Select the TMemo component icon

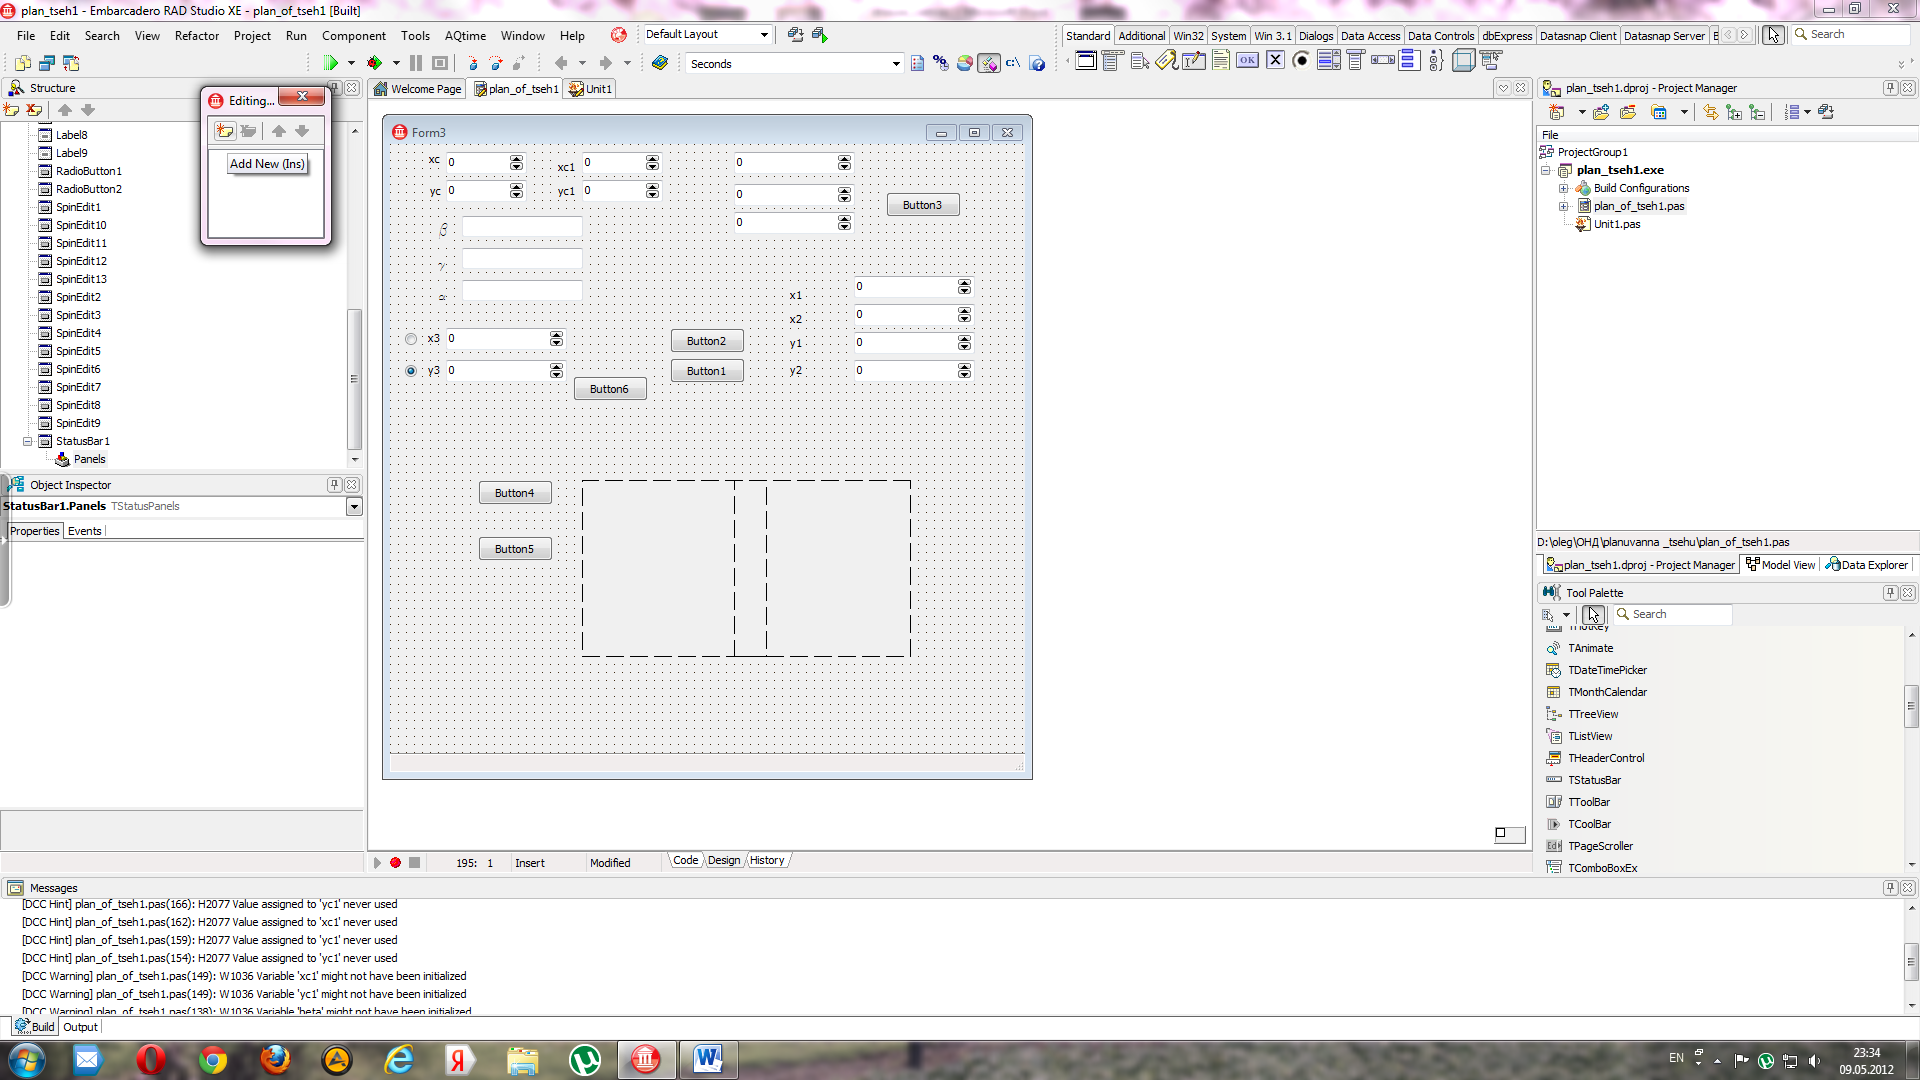tap(1220, 61)
